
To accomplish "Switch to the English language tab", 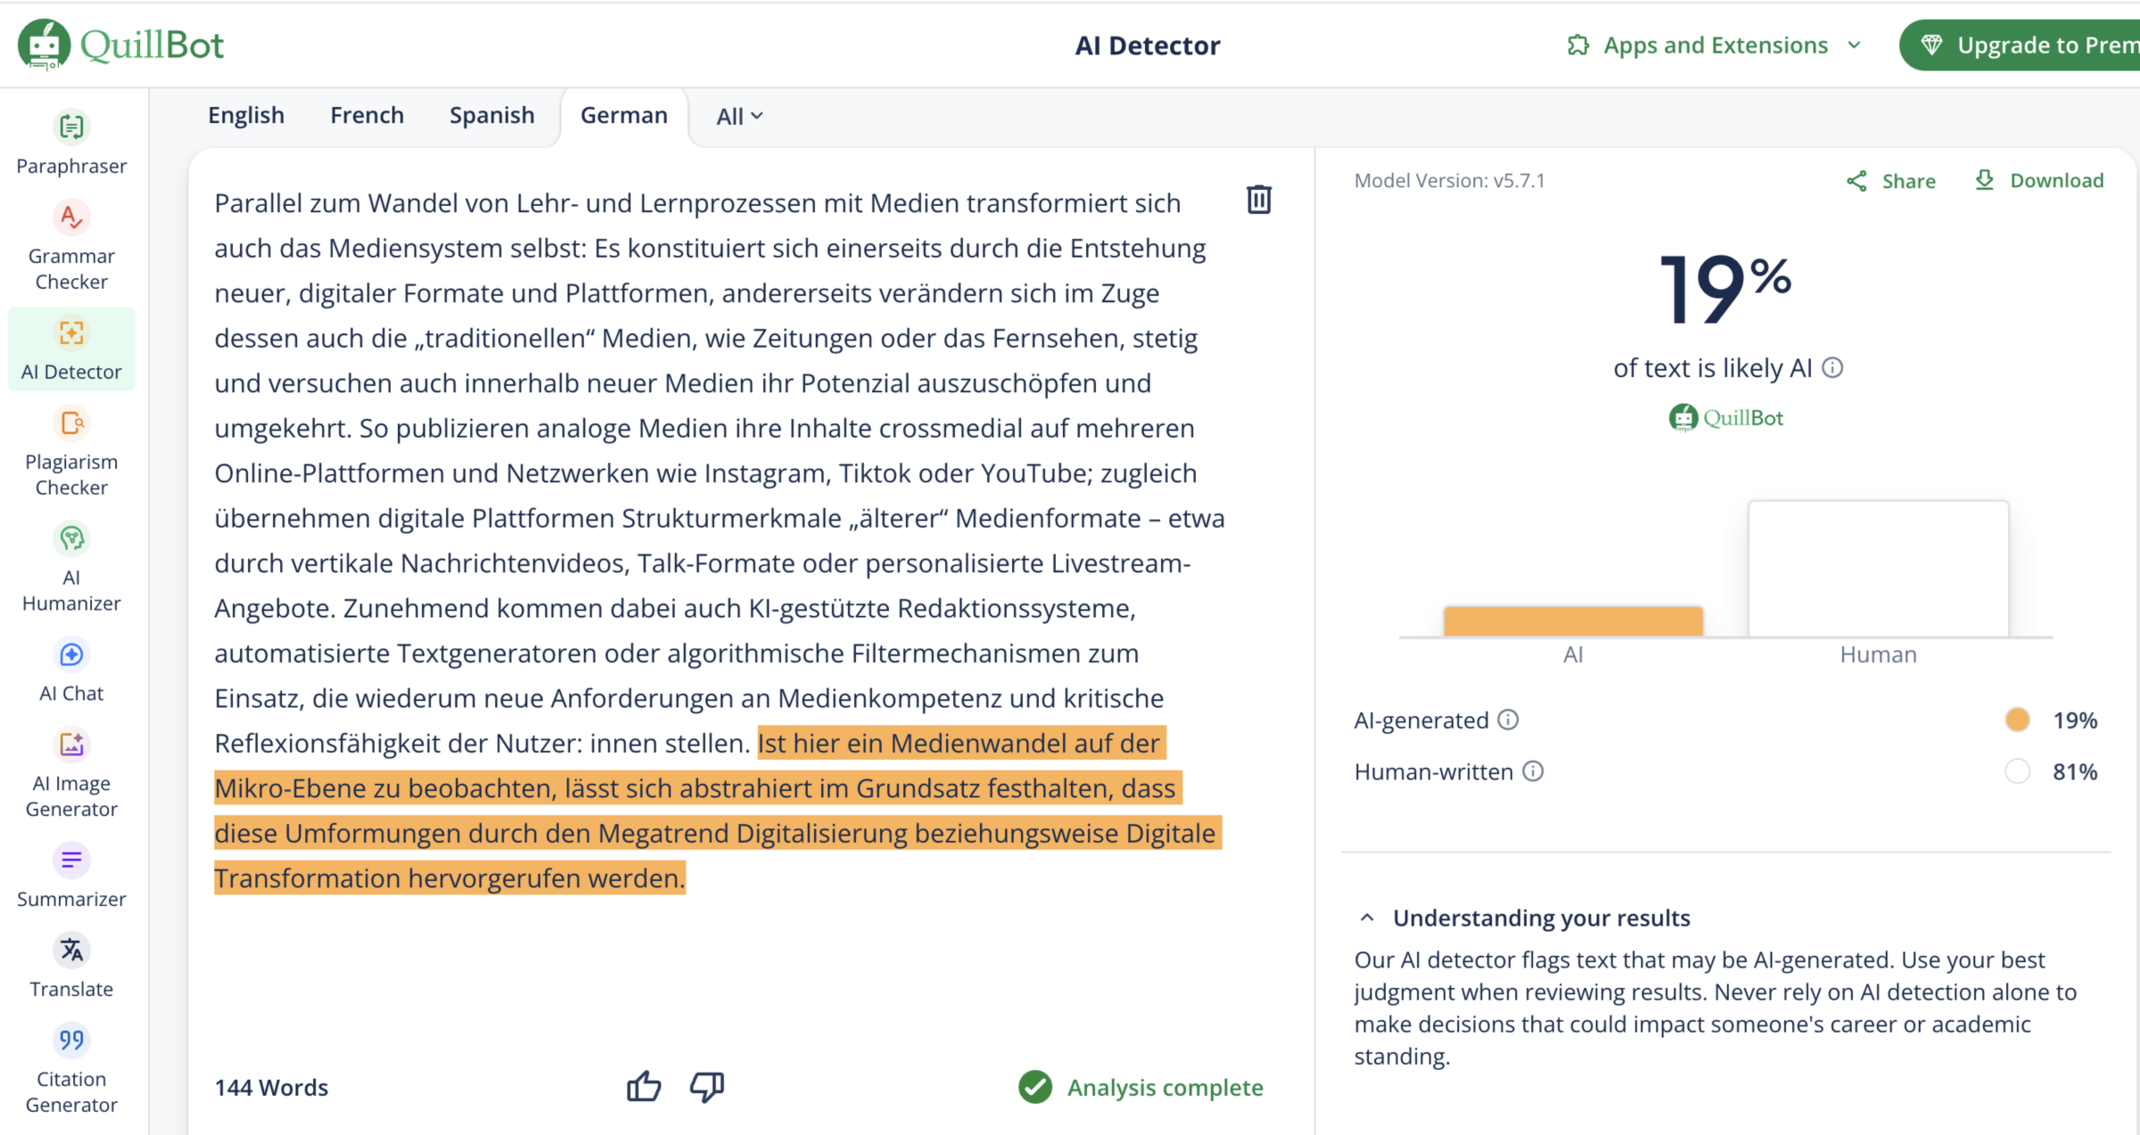I will point(245,115).
